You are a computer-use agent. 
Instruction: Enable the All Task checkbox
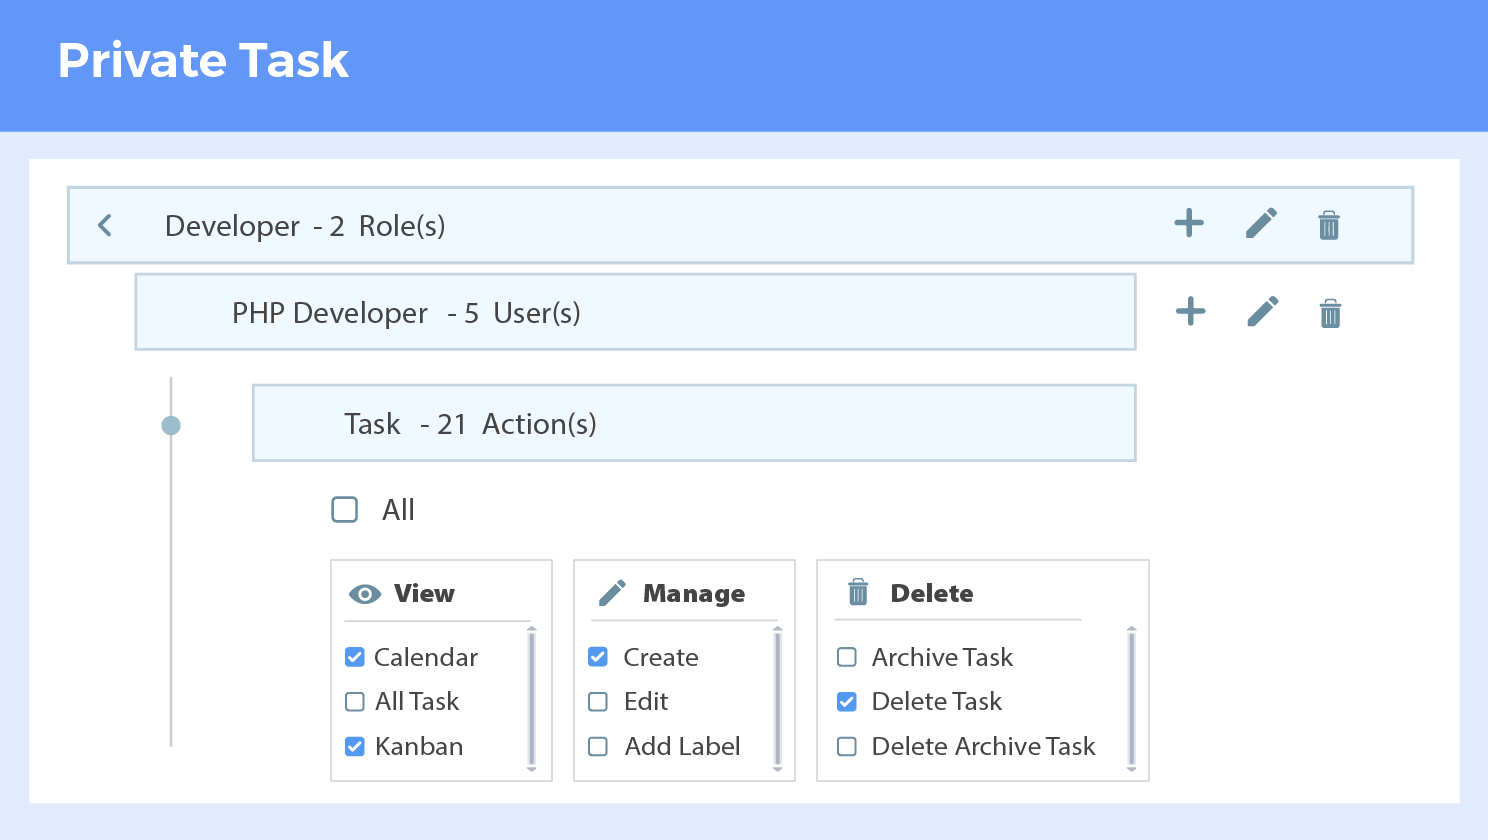[355, 702]
